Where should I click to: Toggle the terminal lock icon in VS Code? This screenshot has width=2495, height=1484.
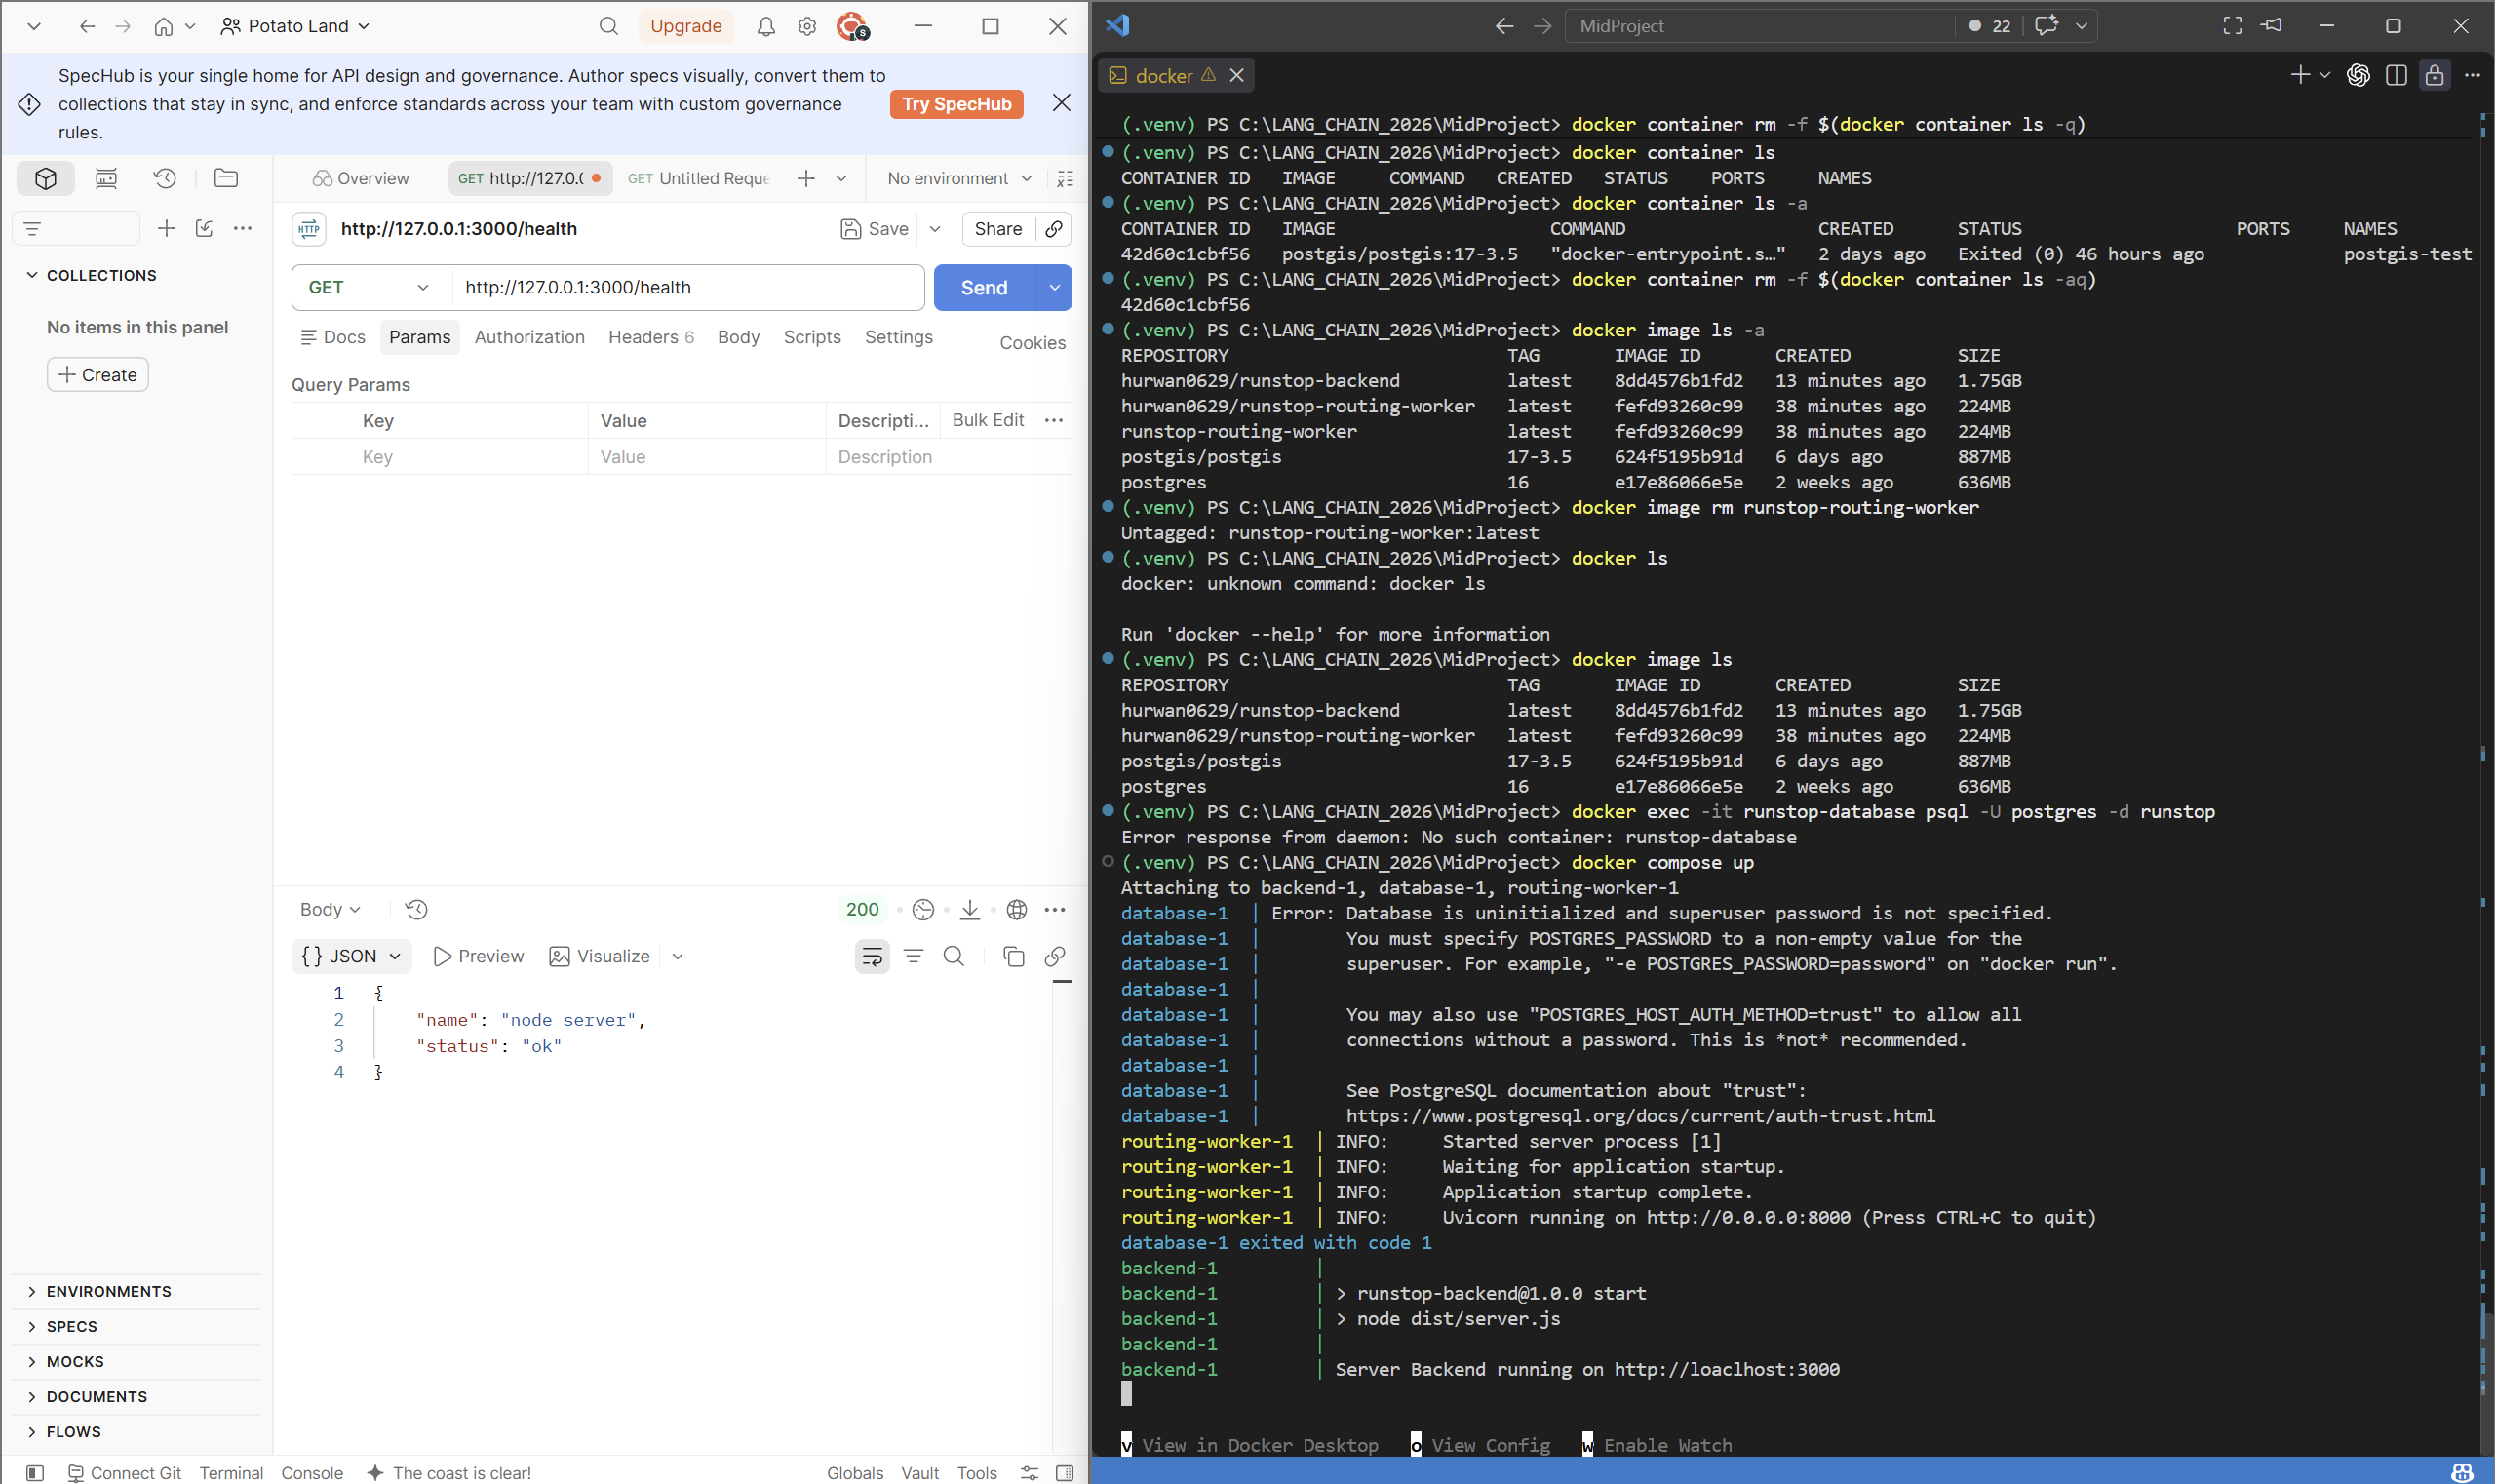2435,75
